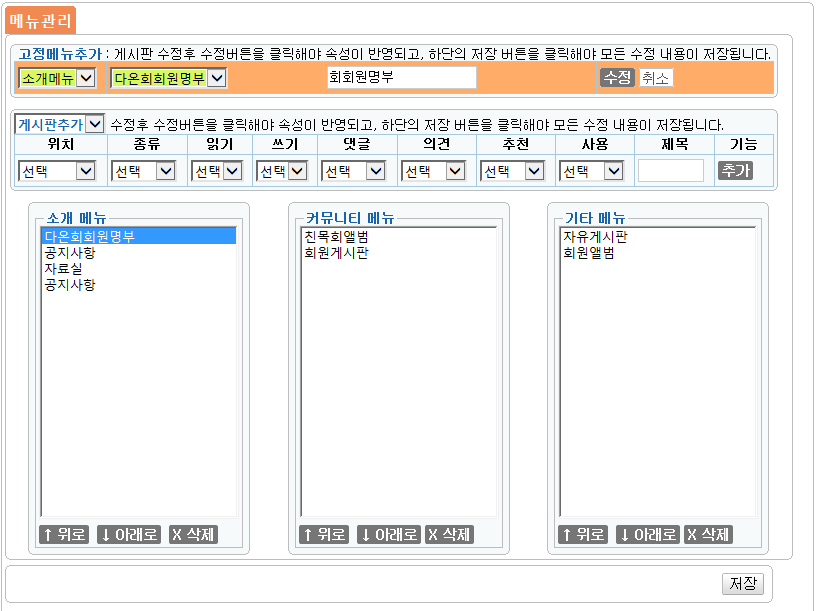Click the 회원명부 text field
The width and height of the screenshot is (816, 611).
point(401,78)
